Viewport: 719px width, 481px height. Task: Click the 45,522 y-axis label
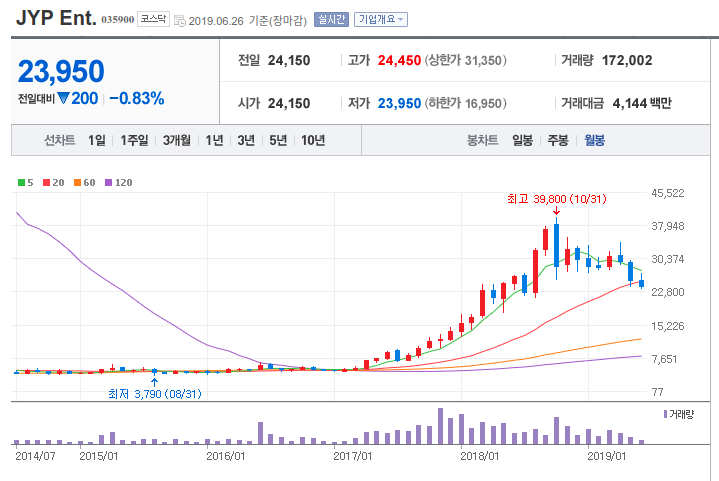(x=668, y=193)
